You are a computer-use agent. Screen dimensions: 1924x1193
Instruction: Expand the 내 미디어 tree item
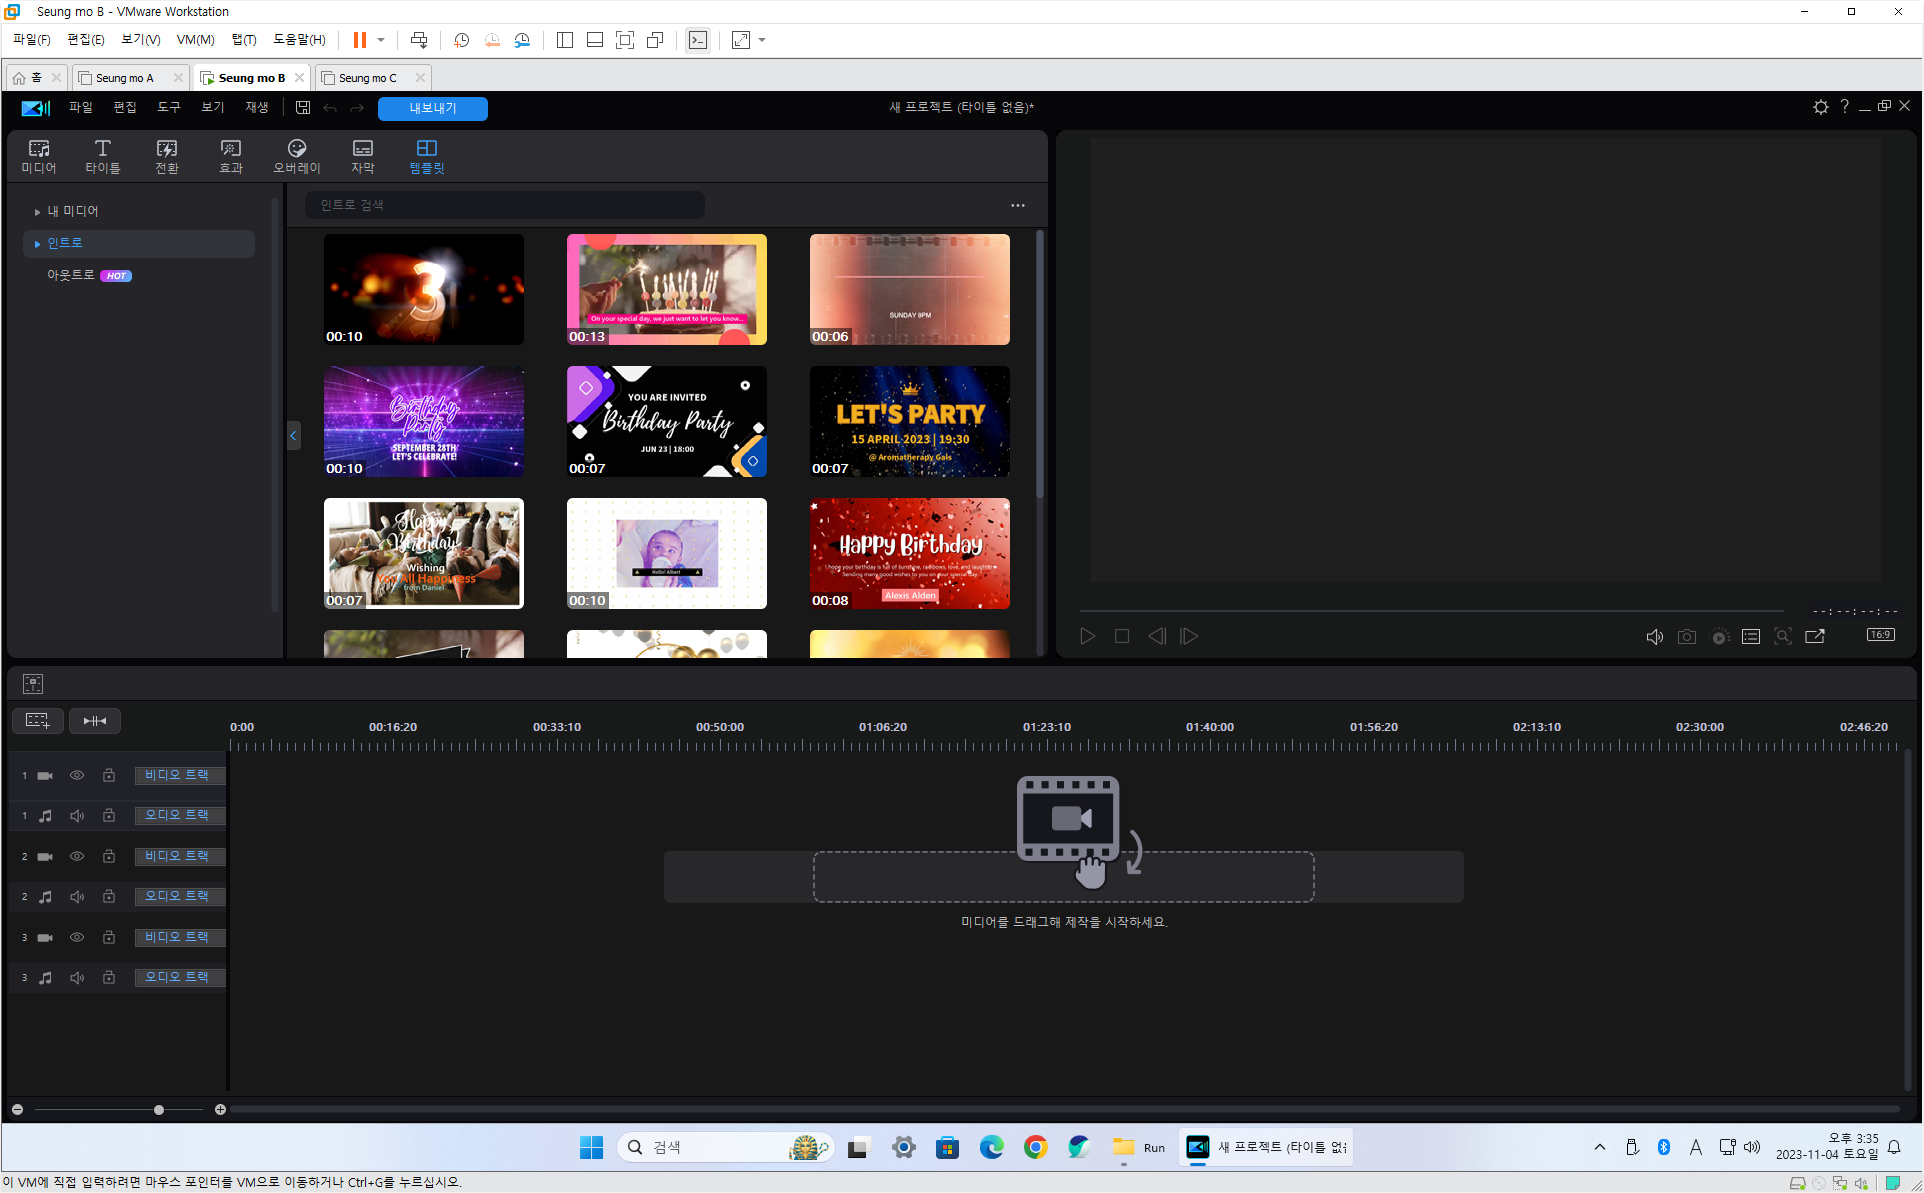pyautogui.click(x=38, y=212)
